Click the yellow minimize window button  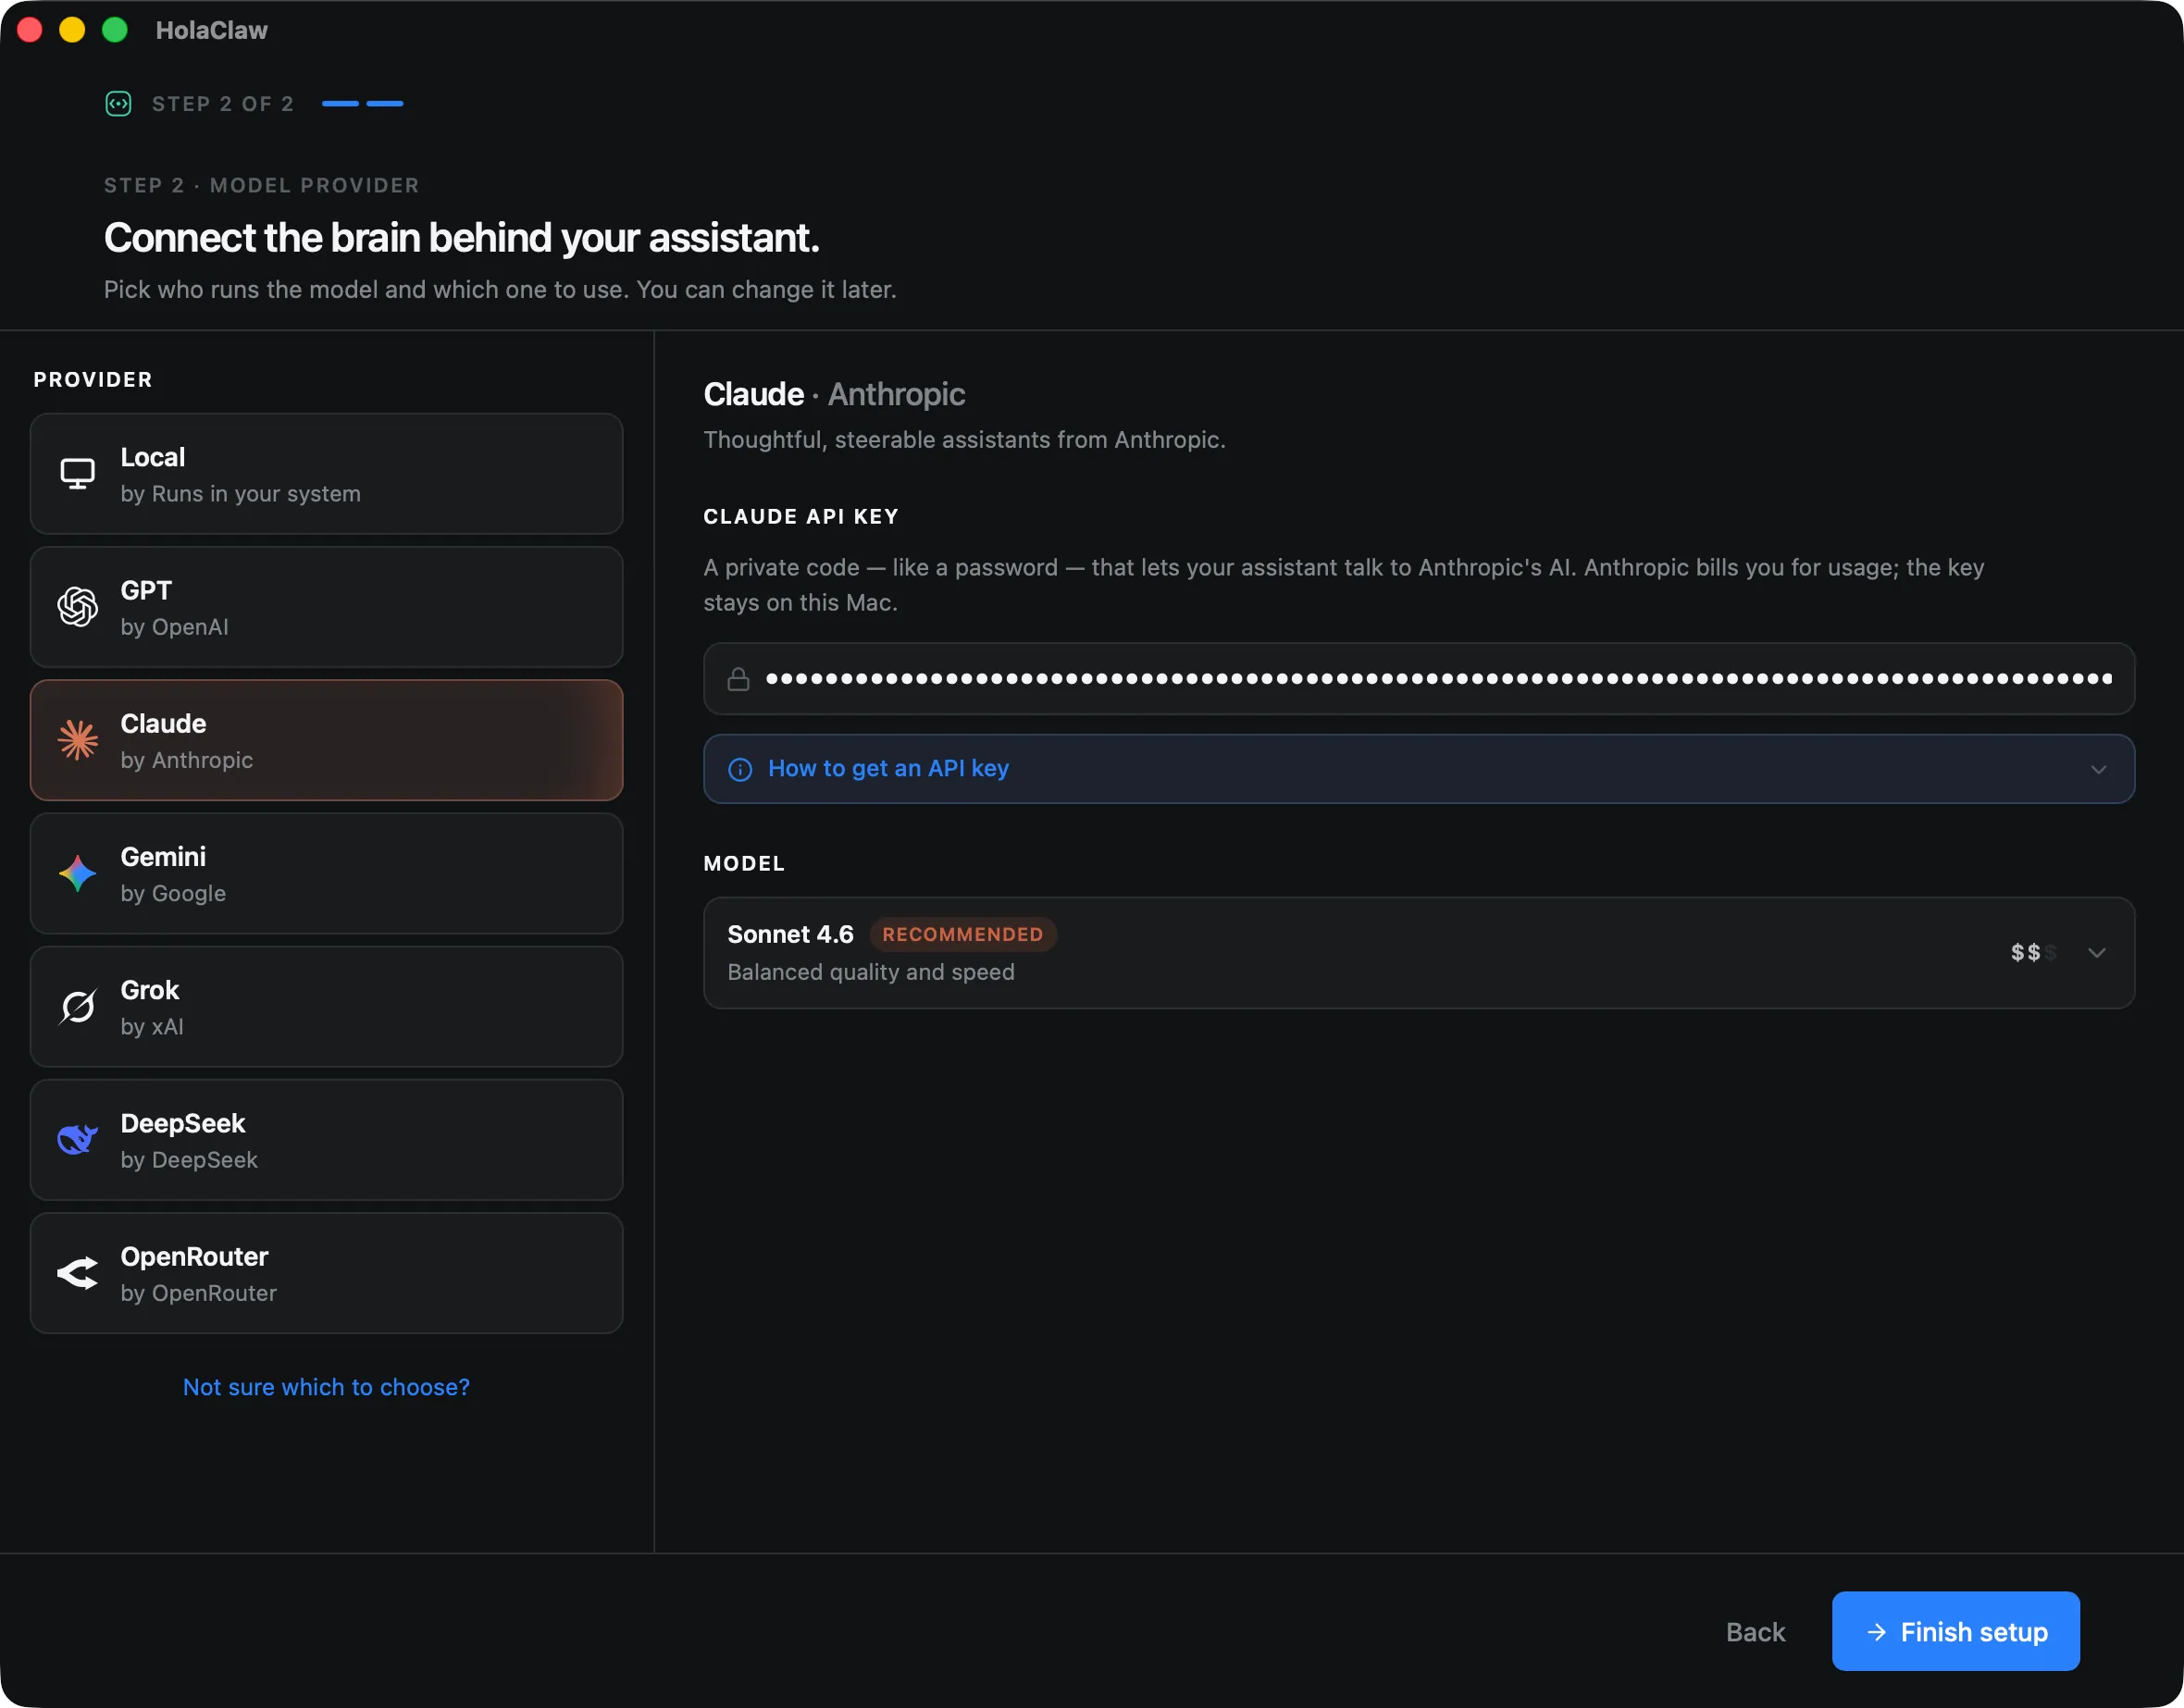(72, 30)
